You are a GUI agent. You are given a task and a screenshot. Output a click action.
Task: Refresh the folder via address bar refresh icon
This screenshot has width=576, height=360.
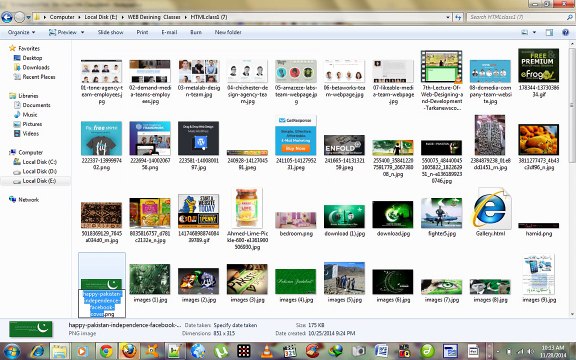pos(458,17)
